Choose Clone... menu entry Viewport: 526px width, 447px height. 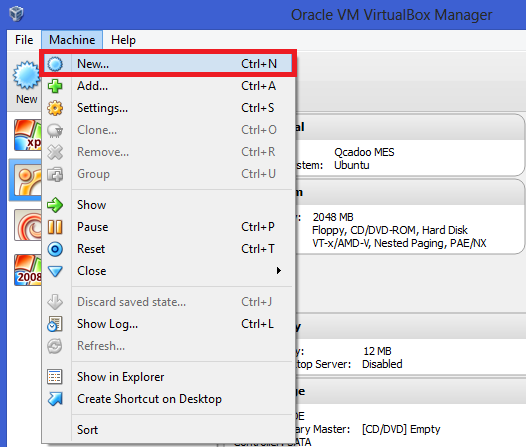click(168, 130)
